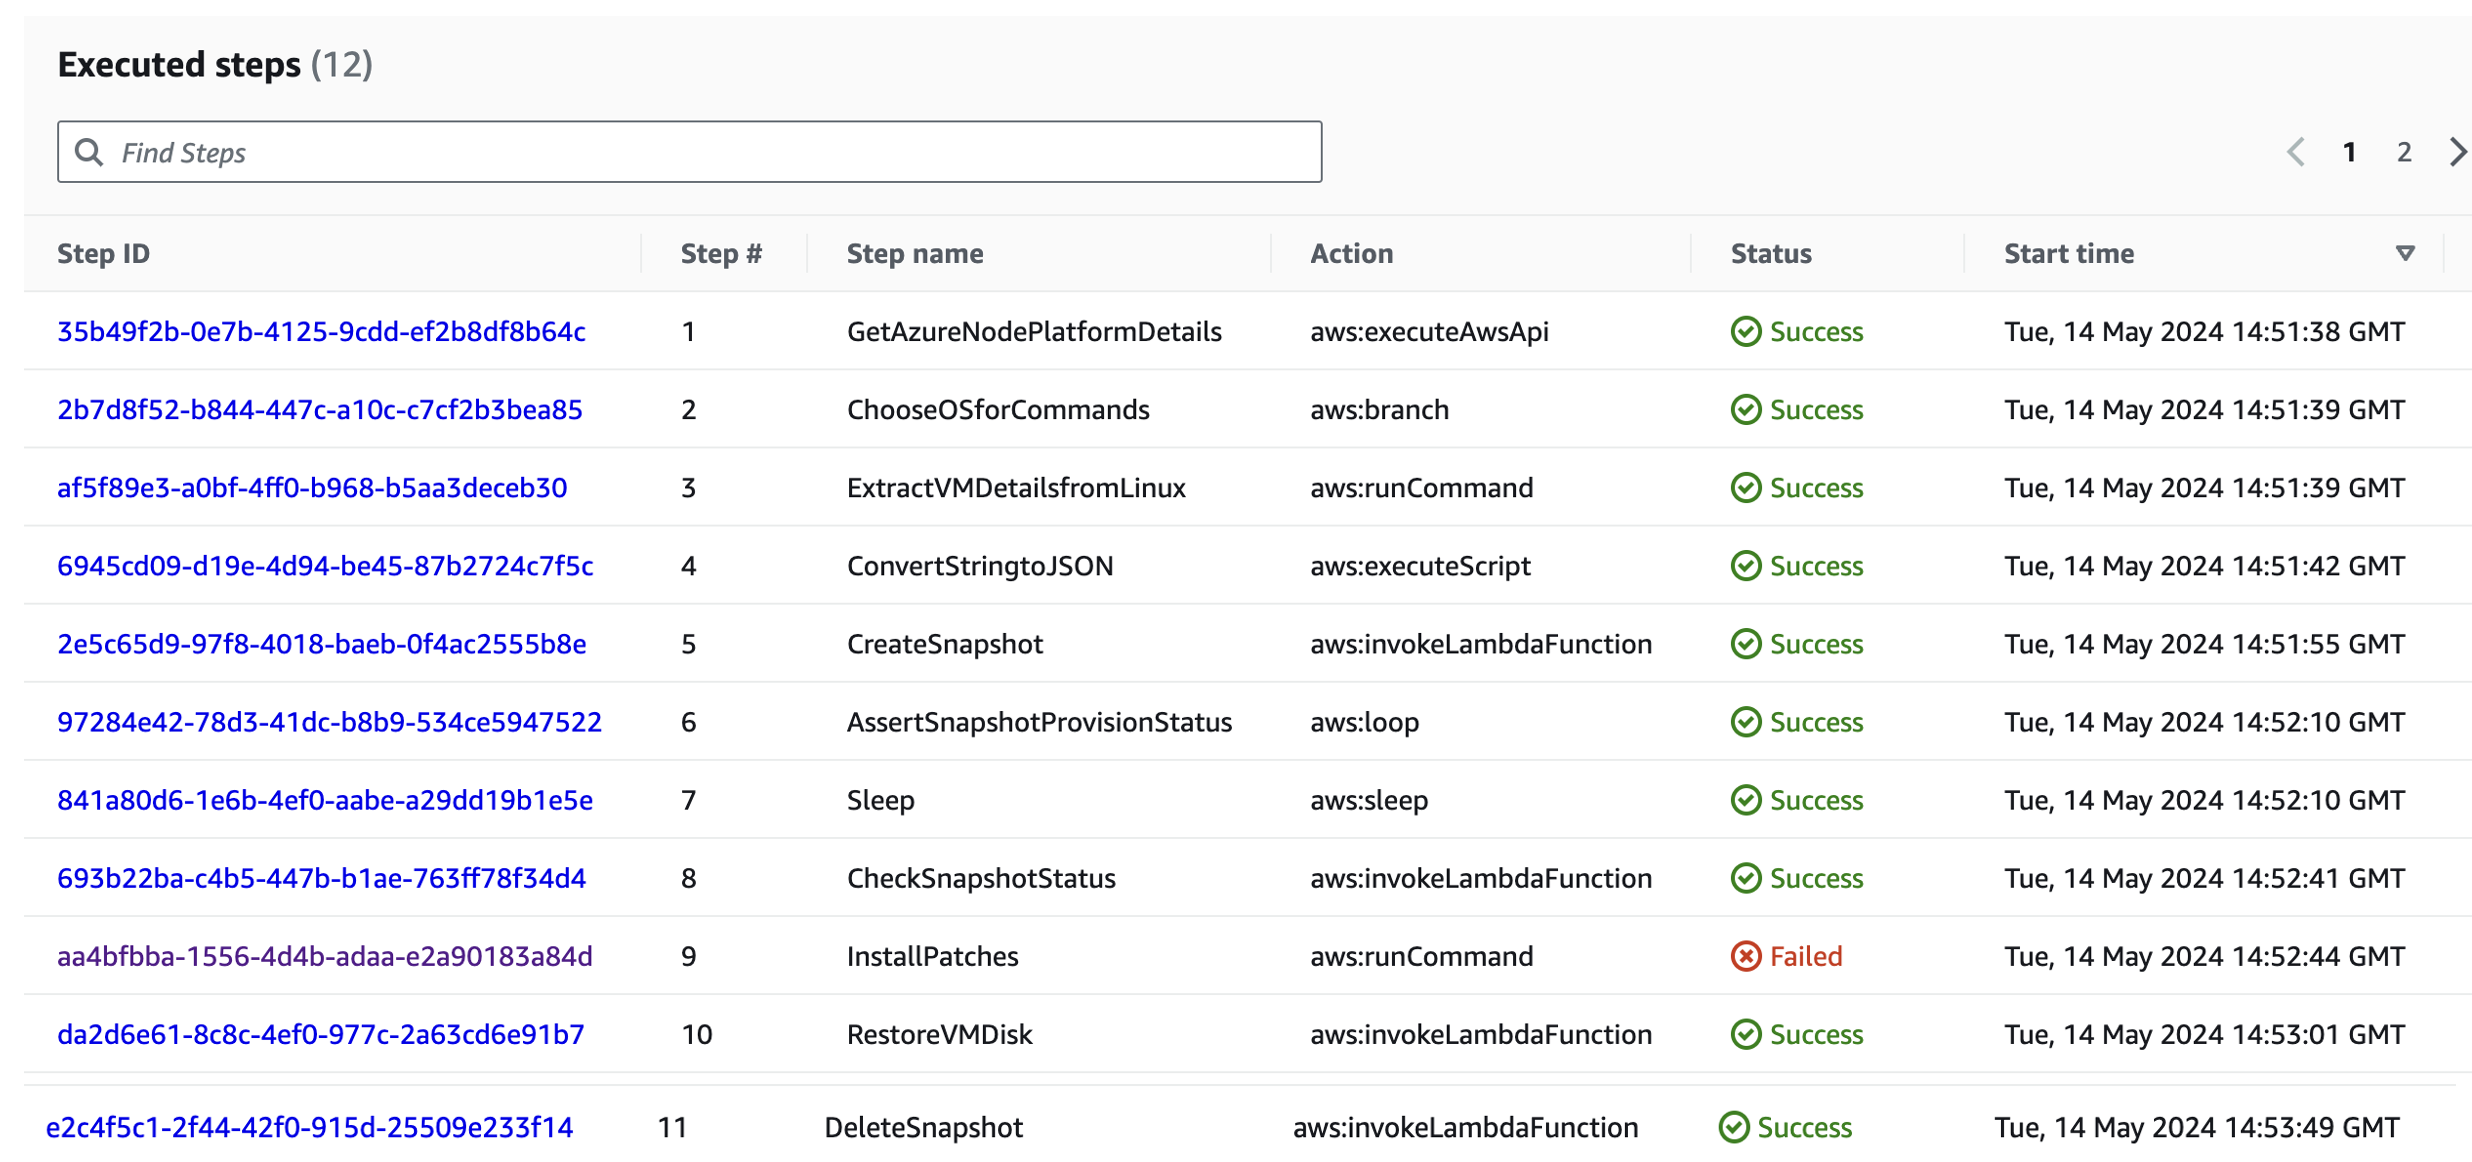Click the search magnifier icon
2472x1162 pixels.
[x=89, y=152]
